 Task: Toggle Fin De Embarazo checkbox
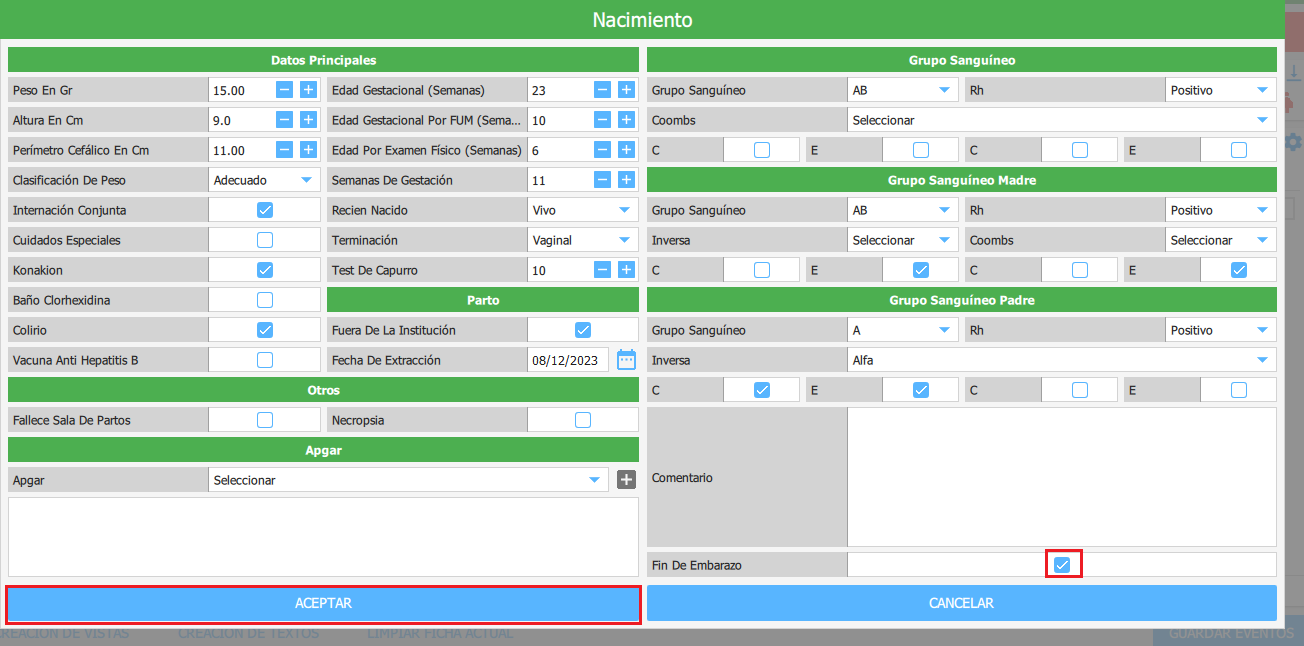click(x=1063, y=565)
